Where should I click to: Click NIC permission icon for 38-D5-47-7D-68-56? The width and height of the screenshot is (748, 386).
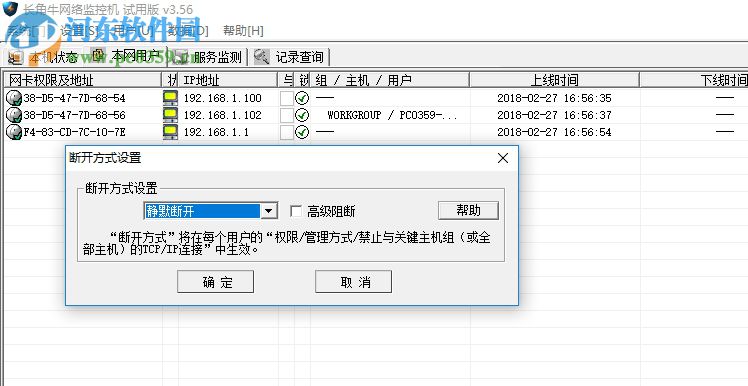(14, 115)
